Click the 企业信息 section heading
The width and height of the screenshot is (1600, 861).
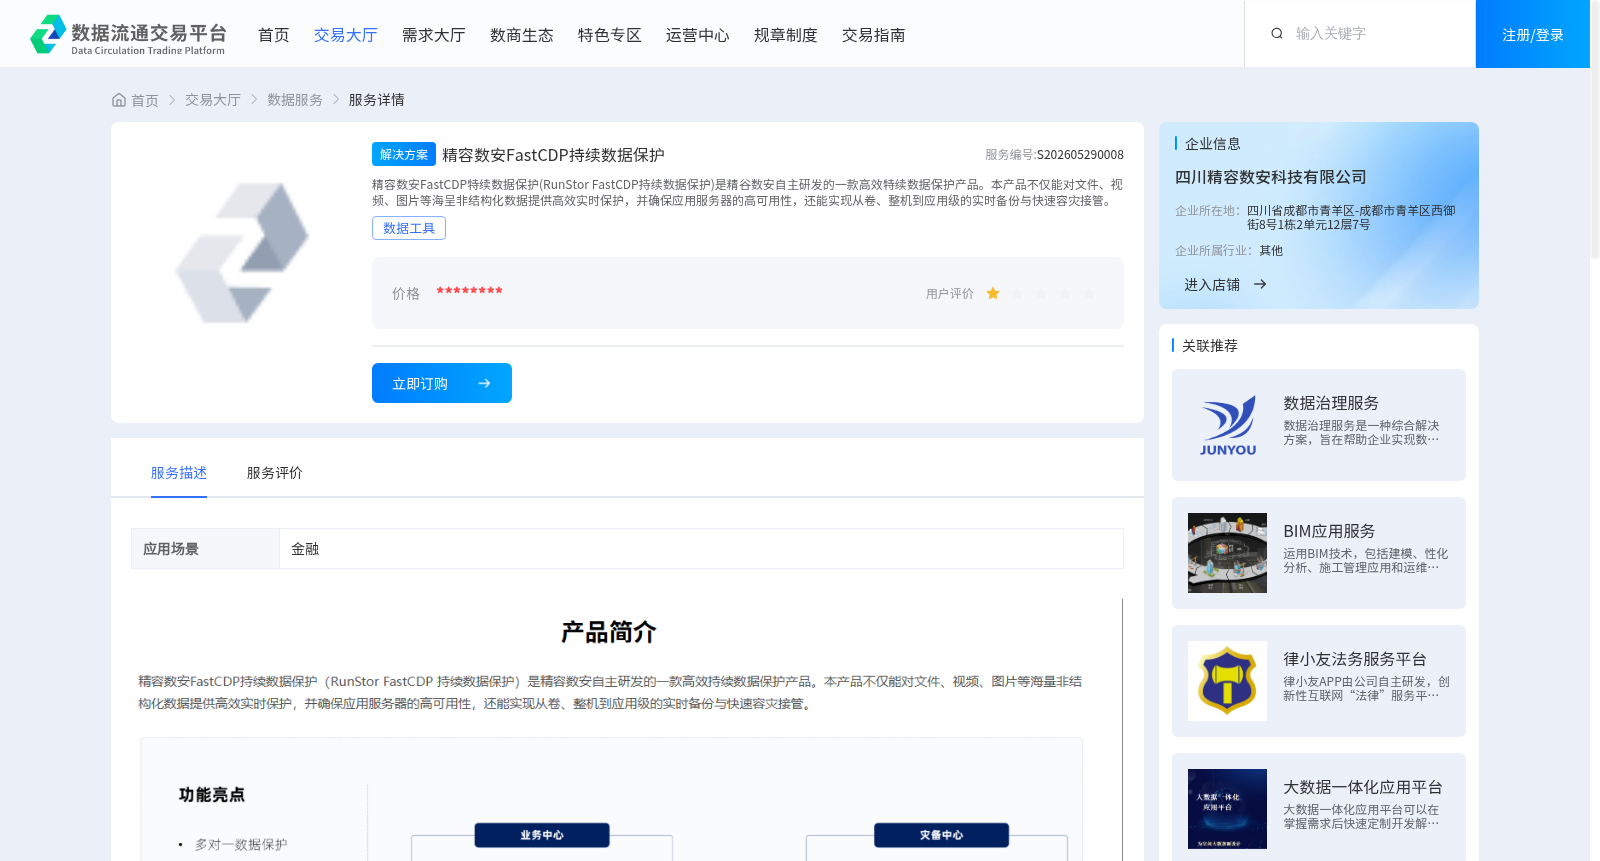(1213, 144)
